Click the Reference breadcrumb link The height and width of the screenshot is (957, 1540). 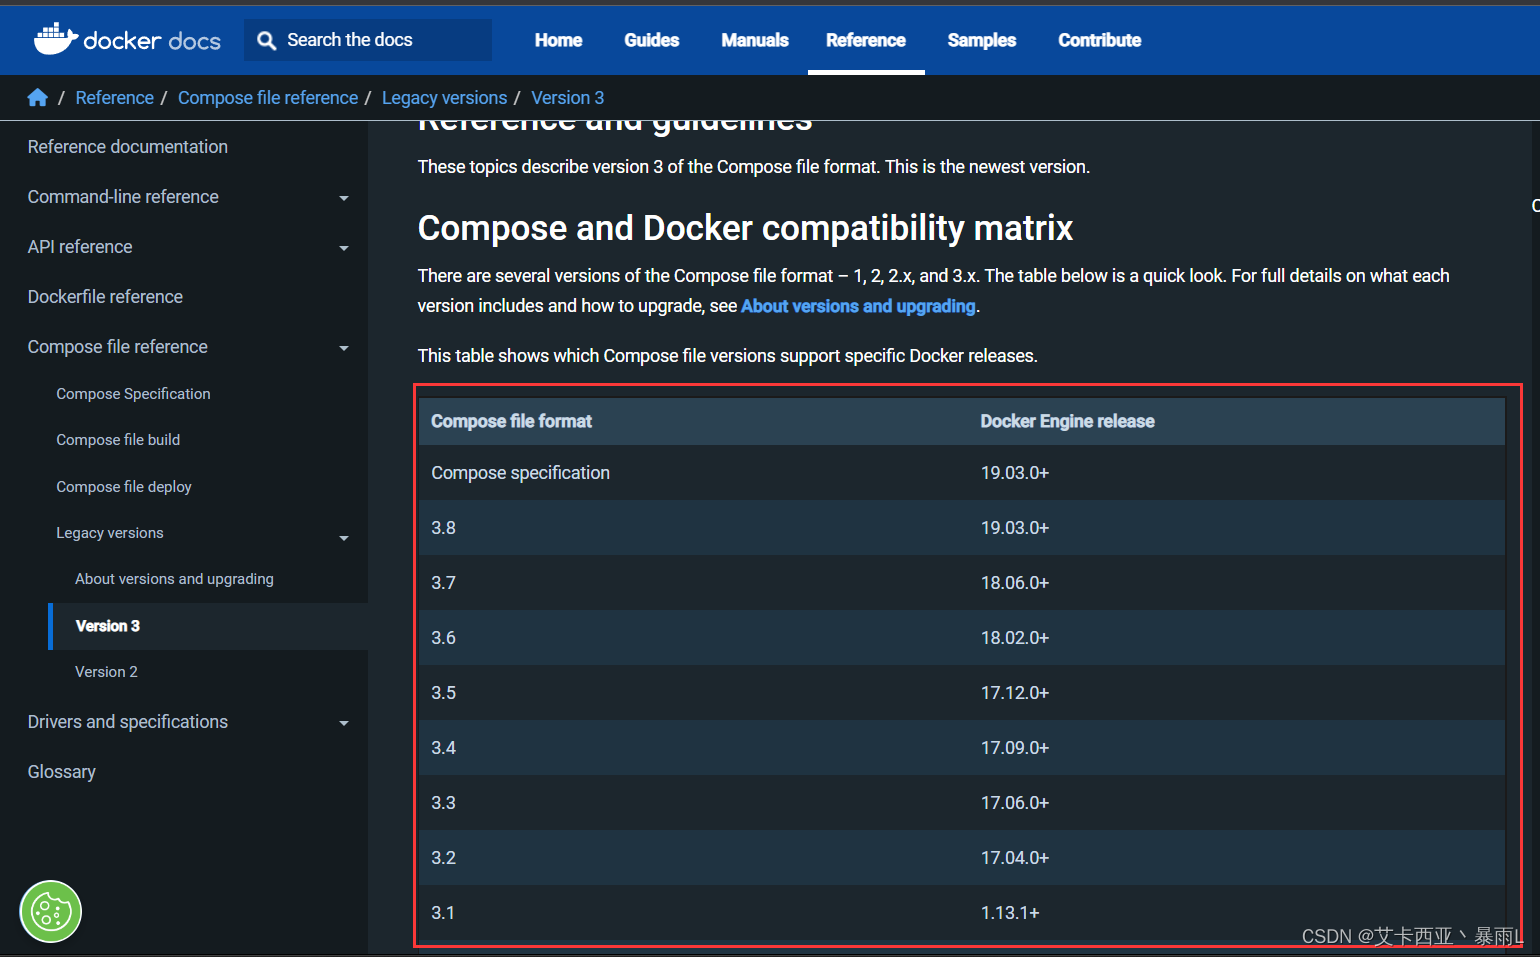point(115,97)
